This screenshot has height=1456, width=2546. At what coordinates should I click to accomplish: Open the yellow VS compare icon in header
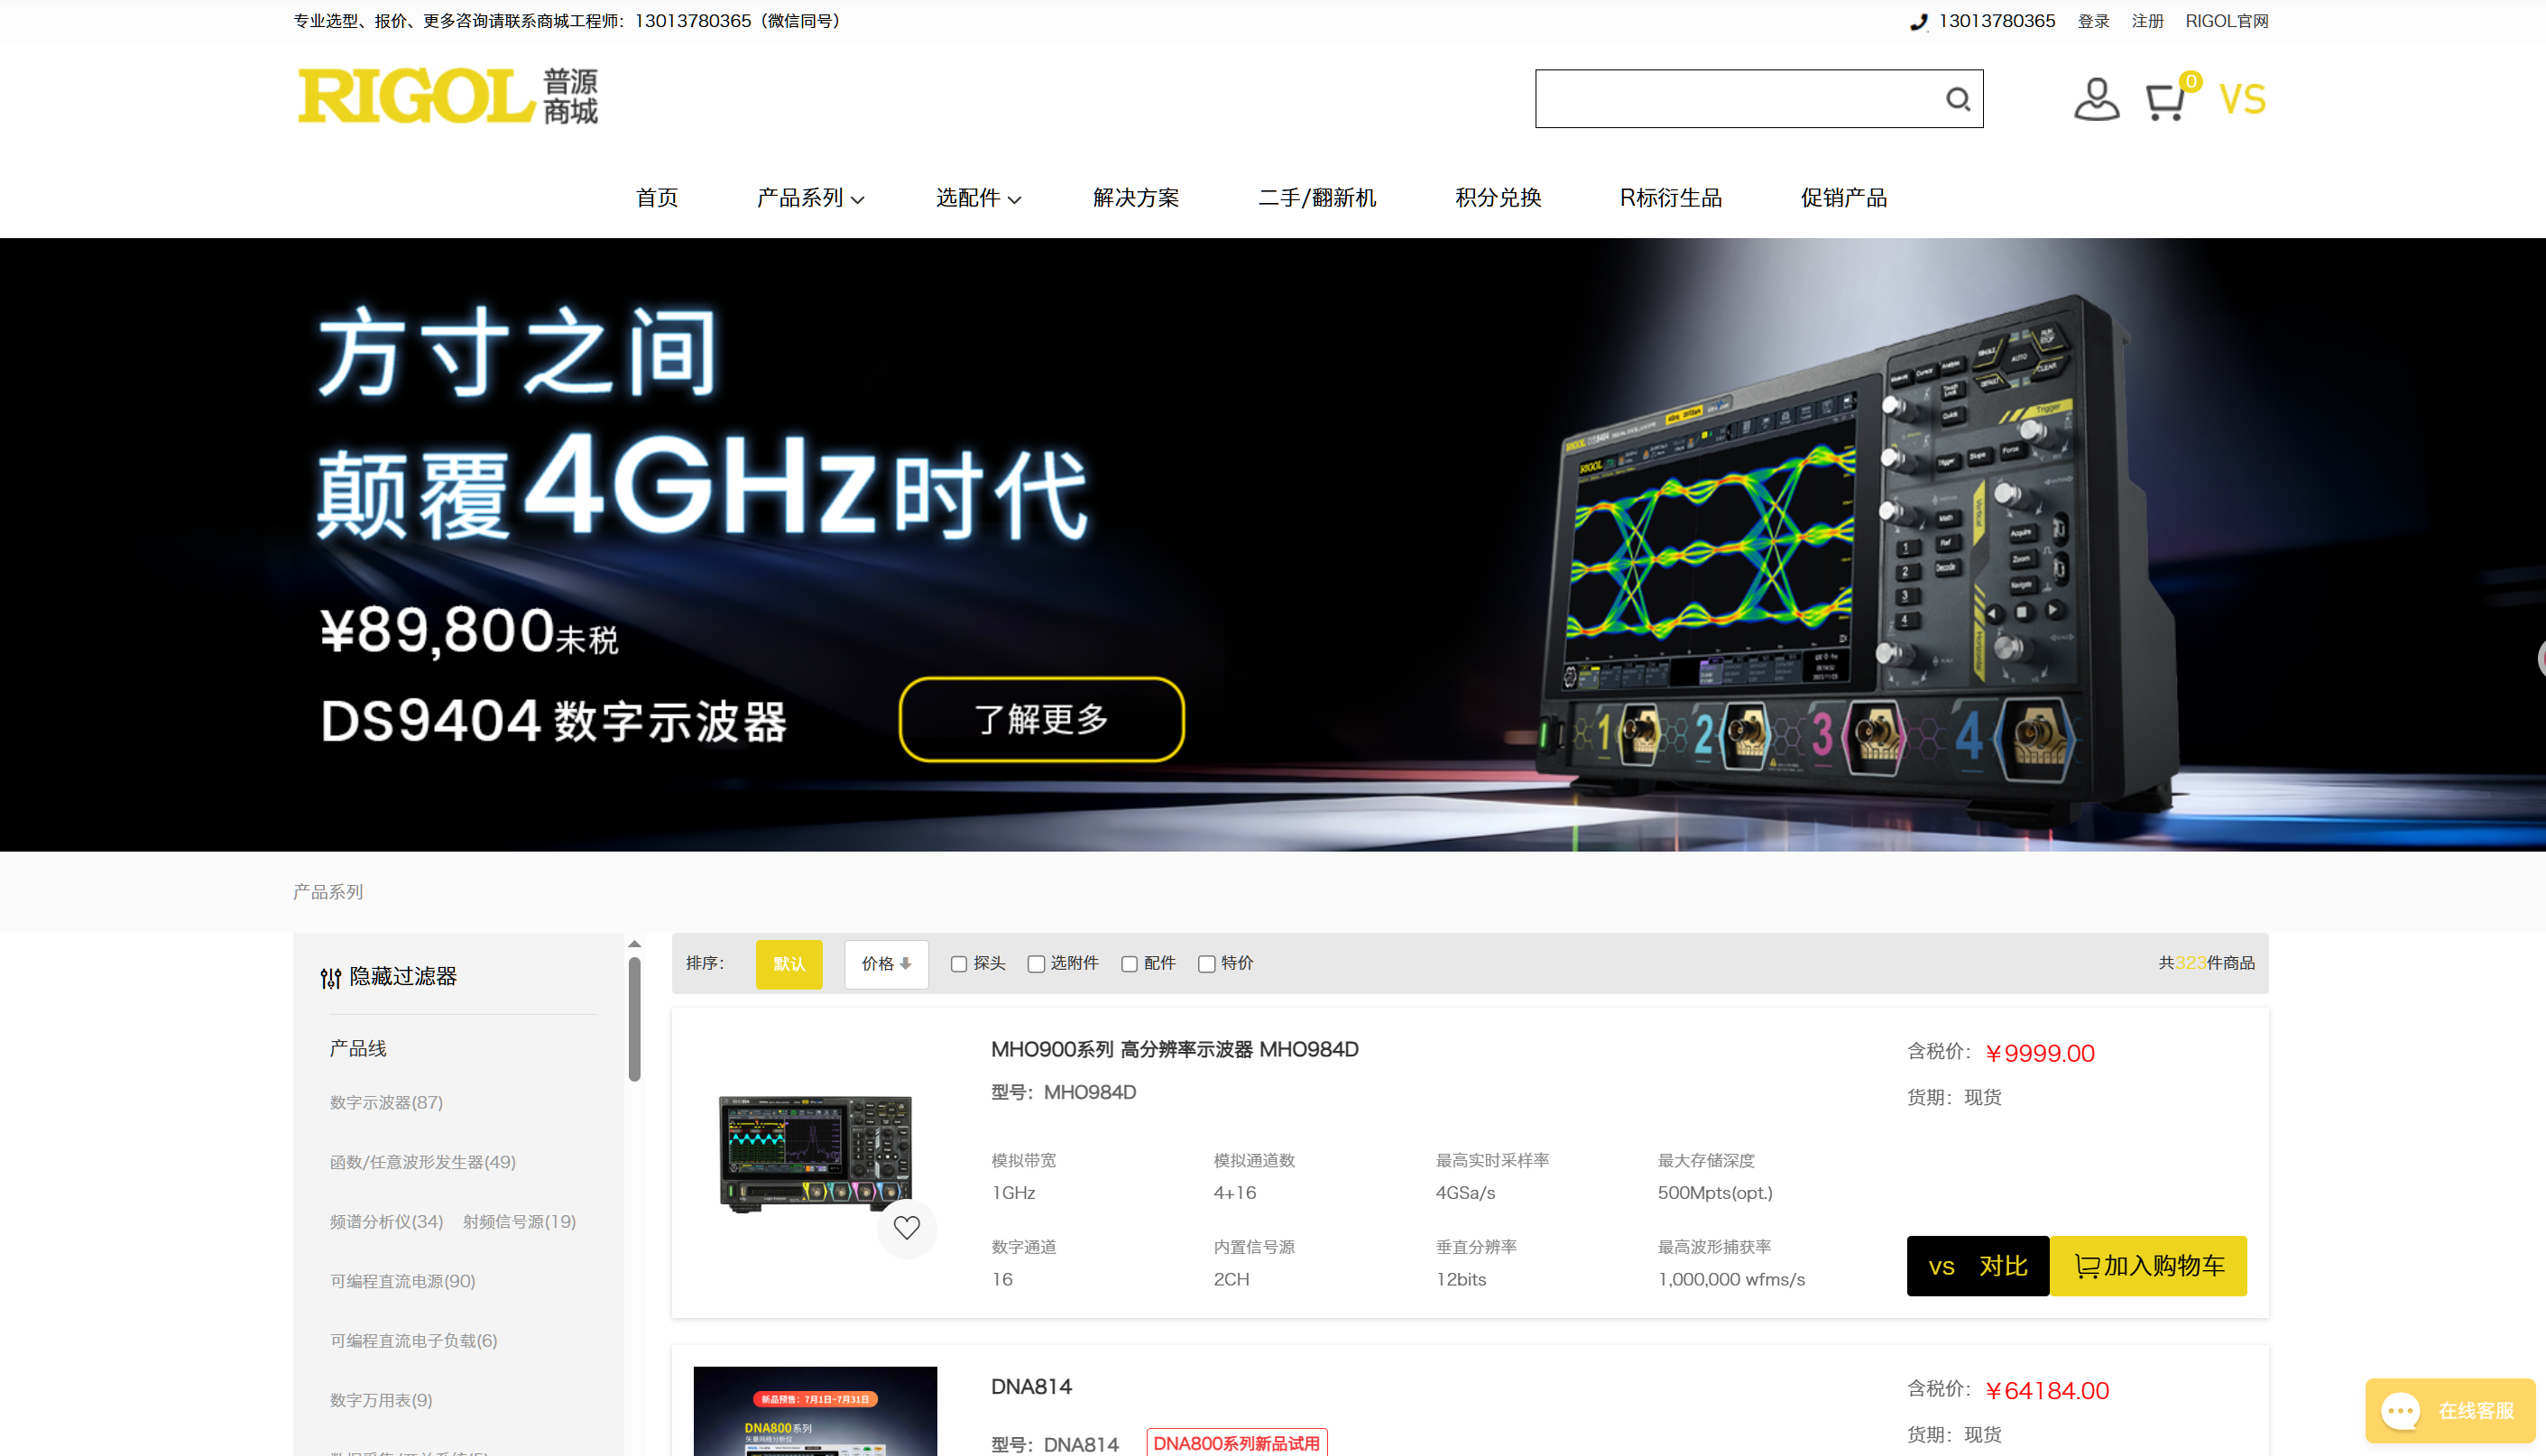pos(2242,99)
